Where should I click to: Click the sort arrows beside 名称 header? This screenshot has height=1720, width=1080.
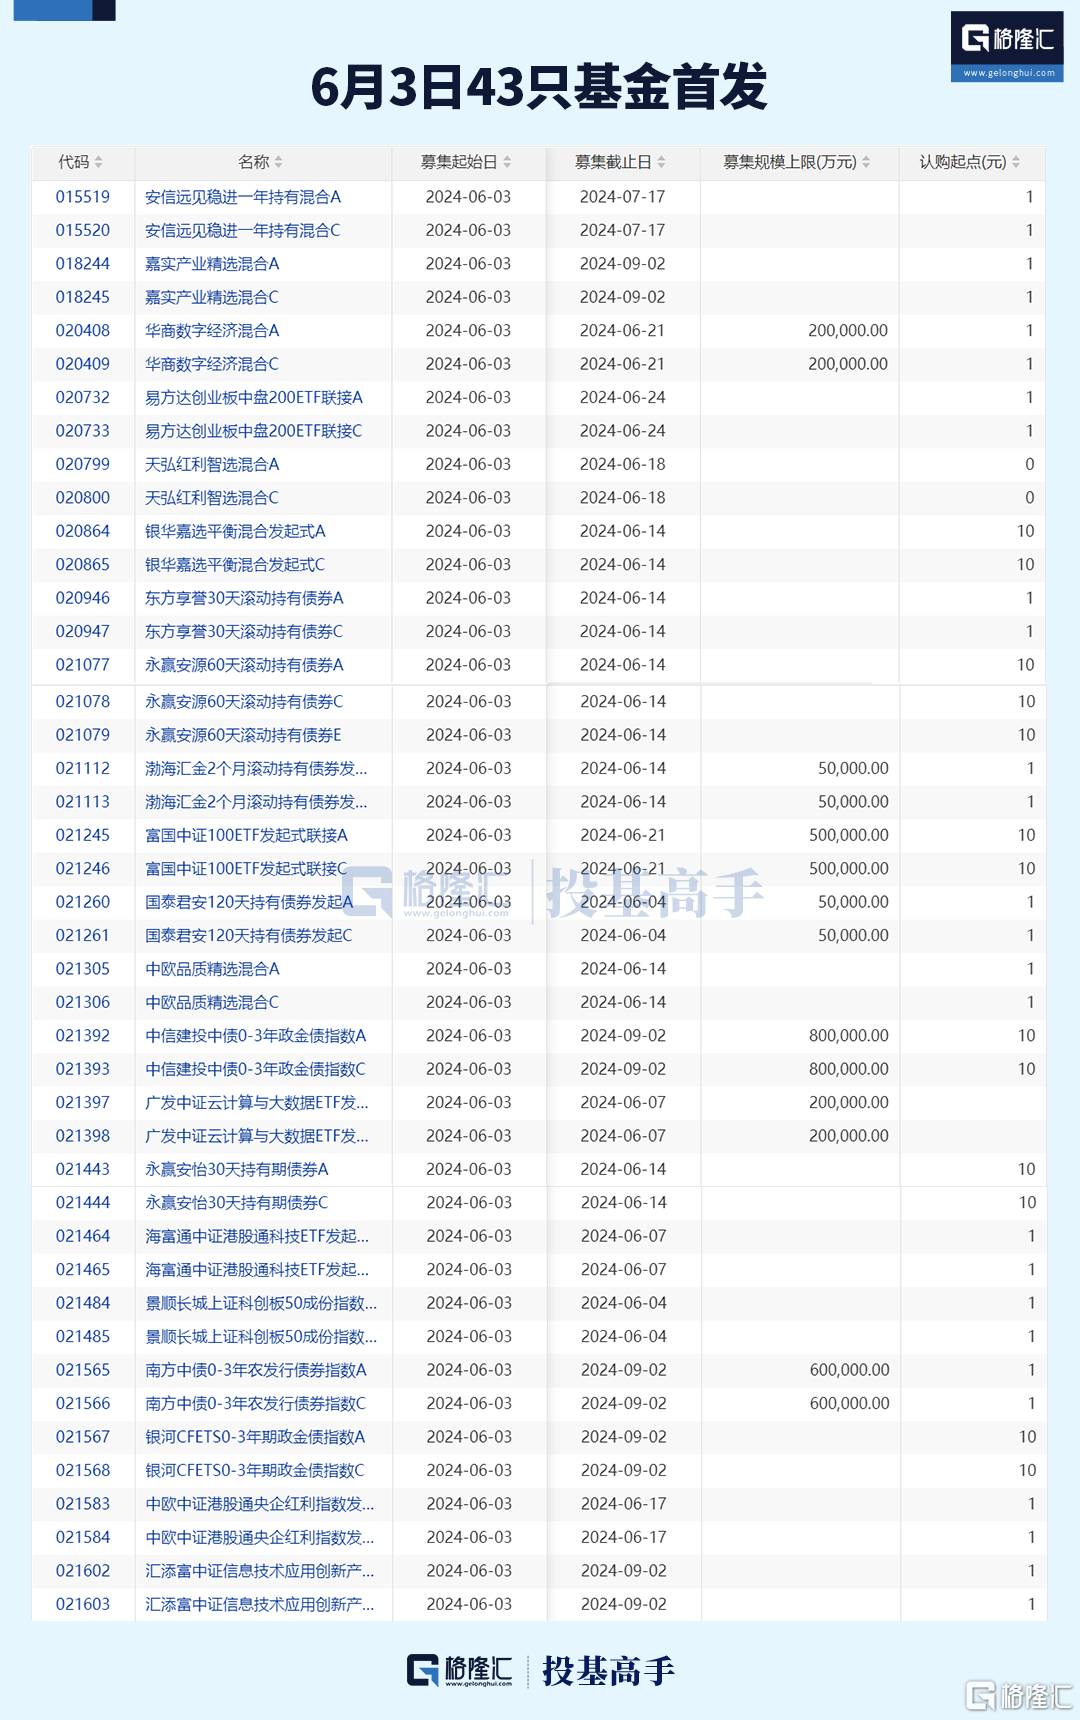point(279,162)
